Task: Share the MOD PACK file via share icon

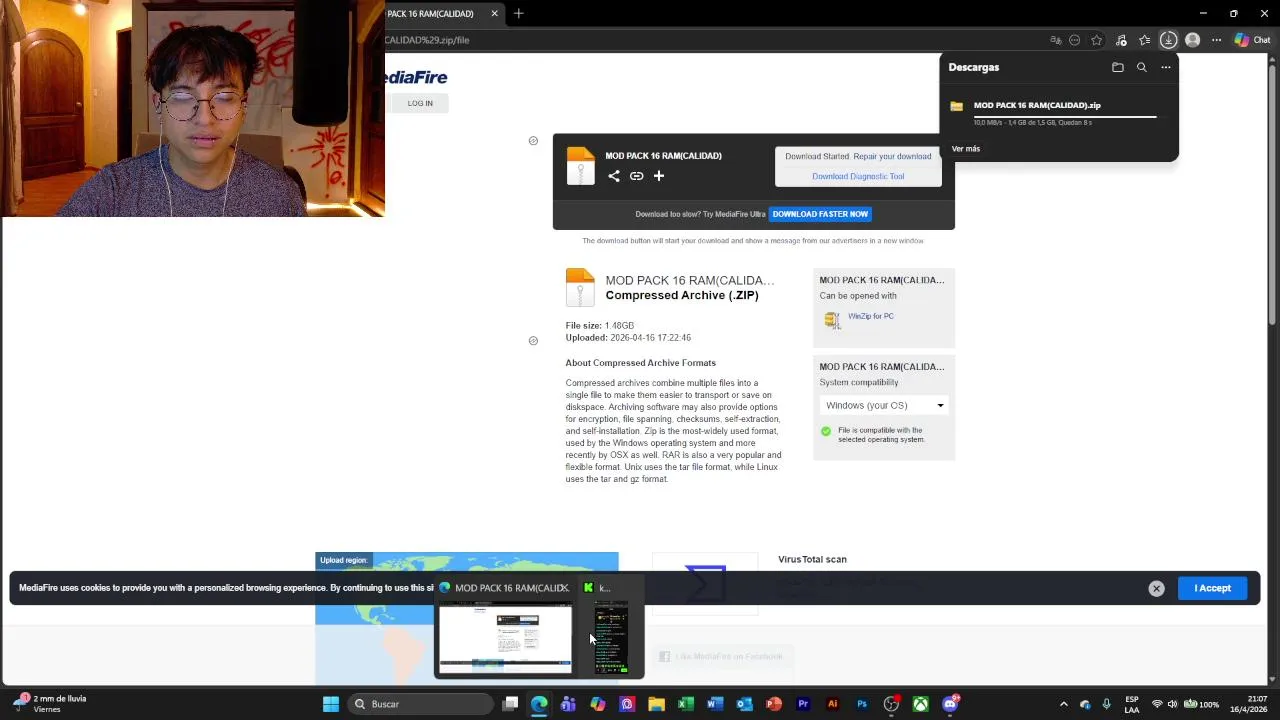Action: 614,176
